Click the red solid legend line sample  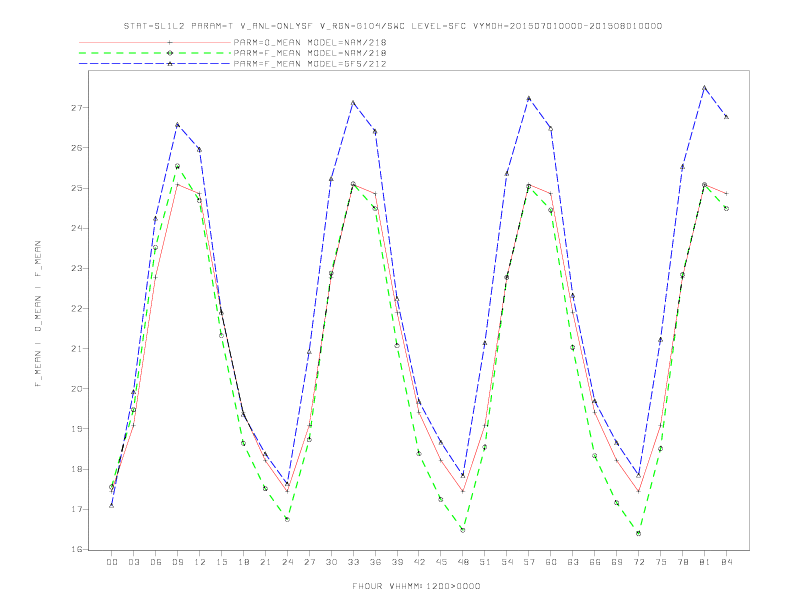tap(155, 42)
